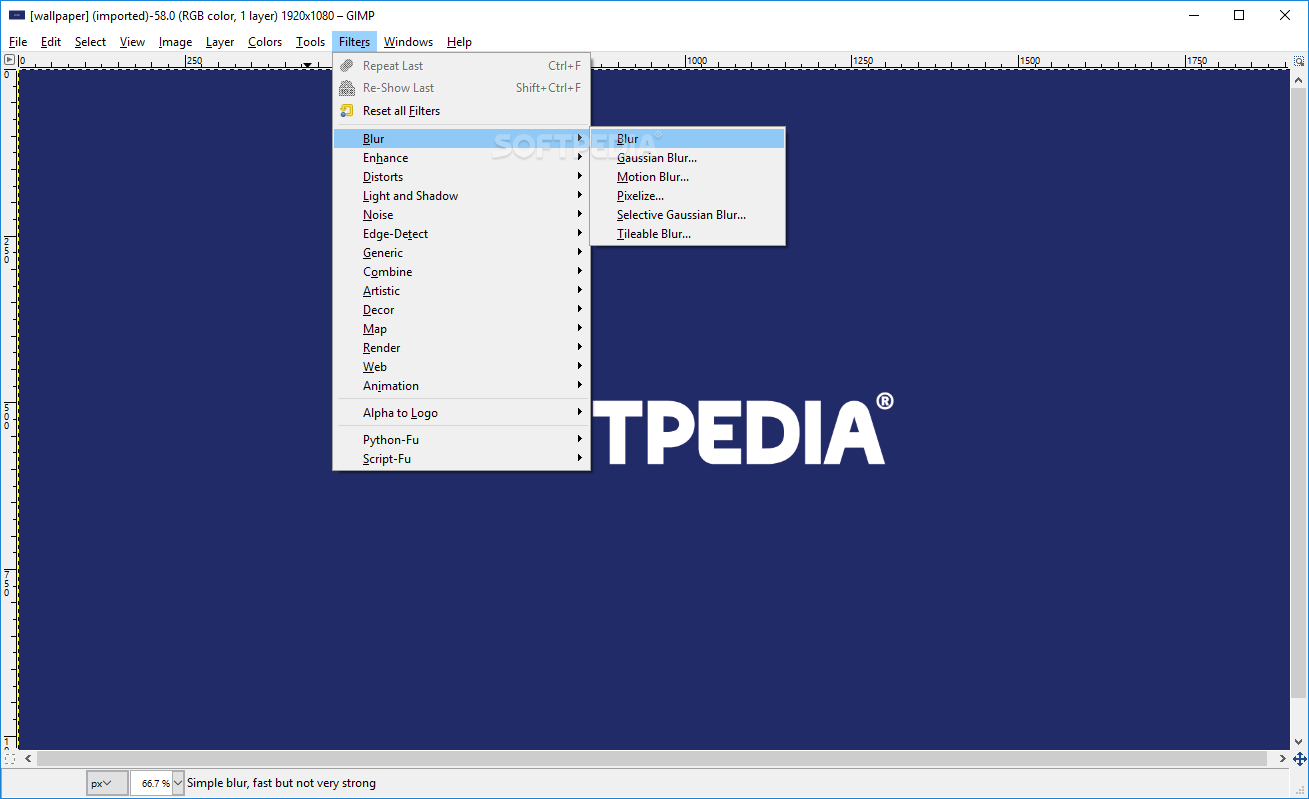Image resolution: width=1309 pixels, height=799 pixels.
Task: Open the px unit dropdown
Action: tap(107, 783)
